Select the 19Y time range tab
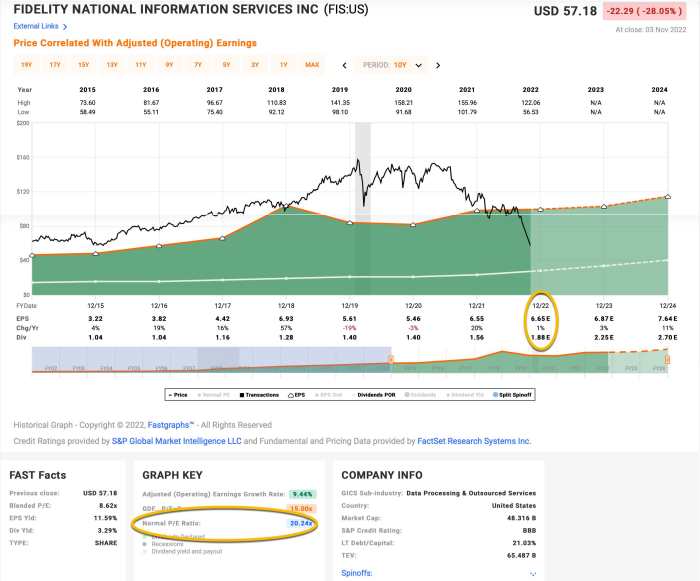The height and width of the screenshot is (581, 700). [x=26, y=65]
